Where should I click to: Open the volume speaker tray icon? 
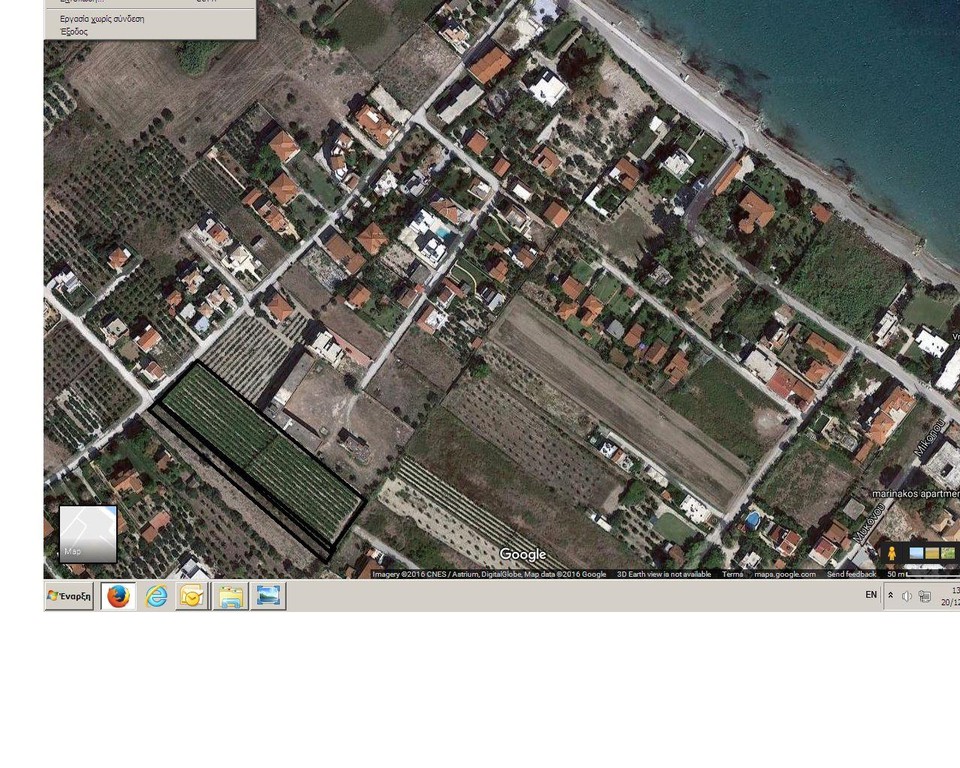tap(907, 596)
